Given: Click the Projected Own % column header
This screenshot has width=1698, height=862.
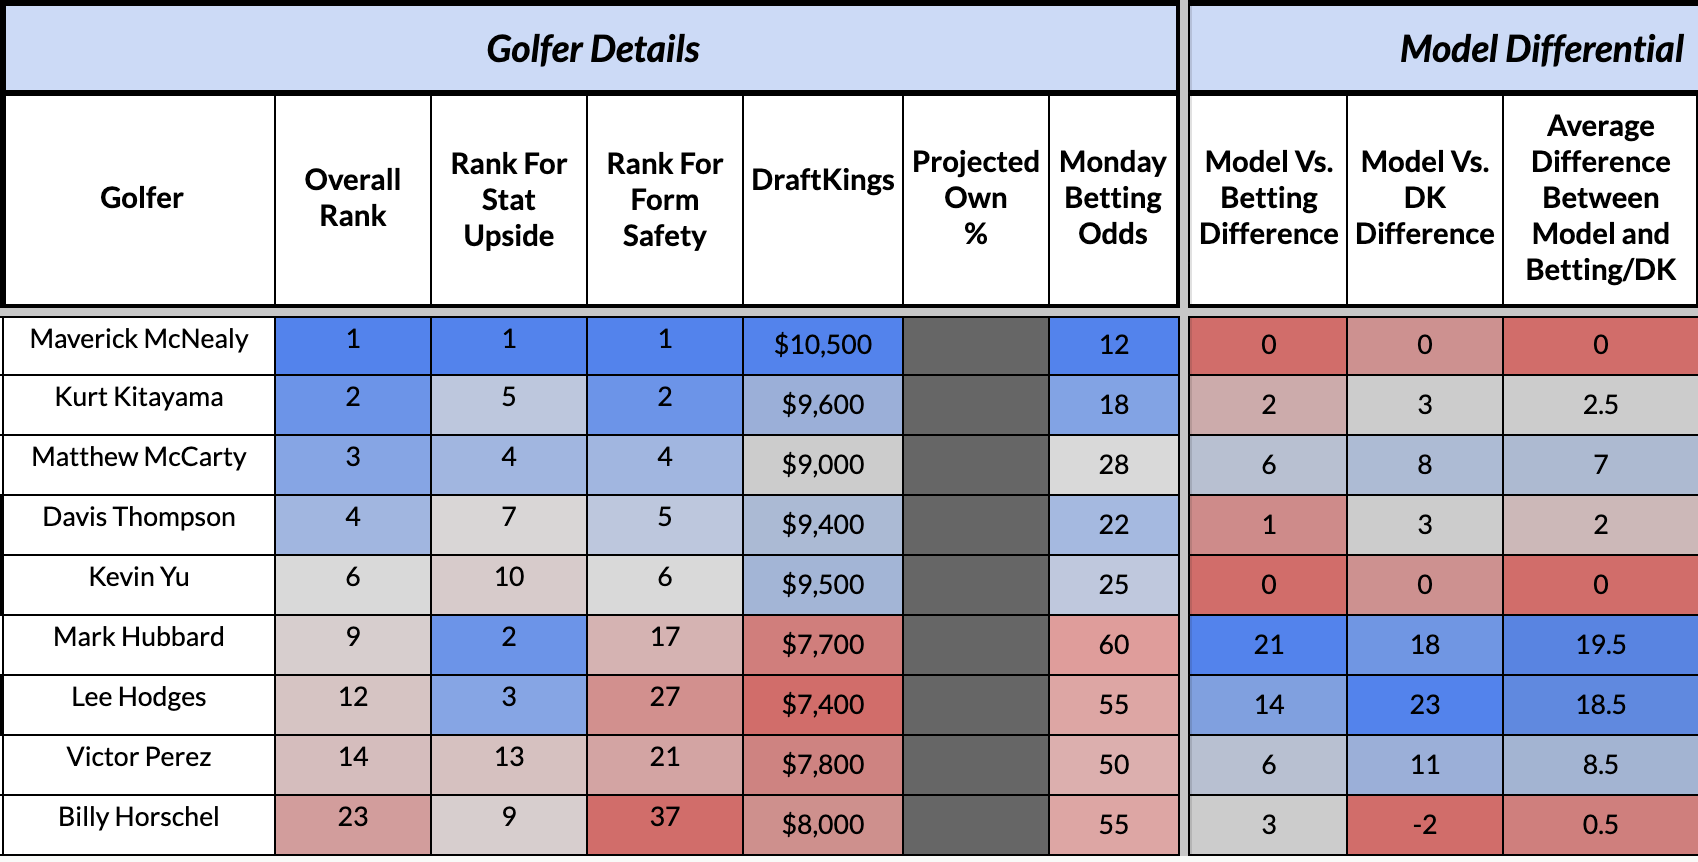Looking at the screenshot, I should [976, 198].
